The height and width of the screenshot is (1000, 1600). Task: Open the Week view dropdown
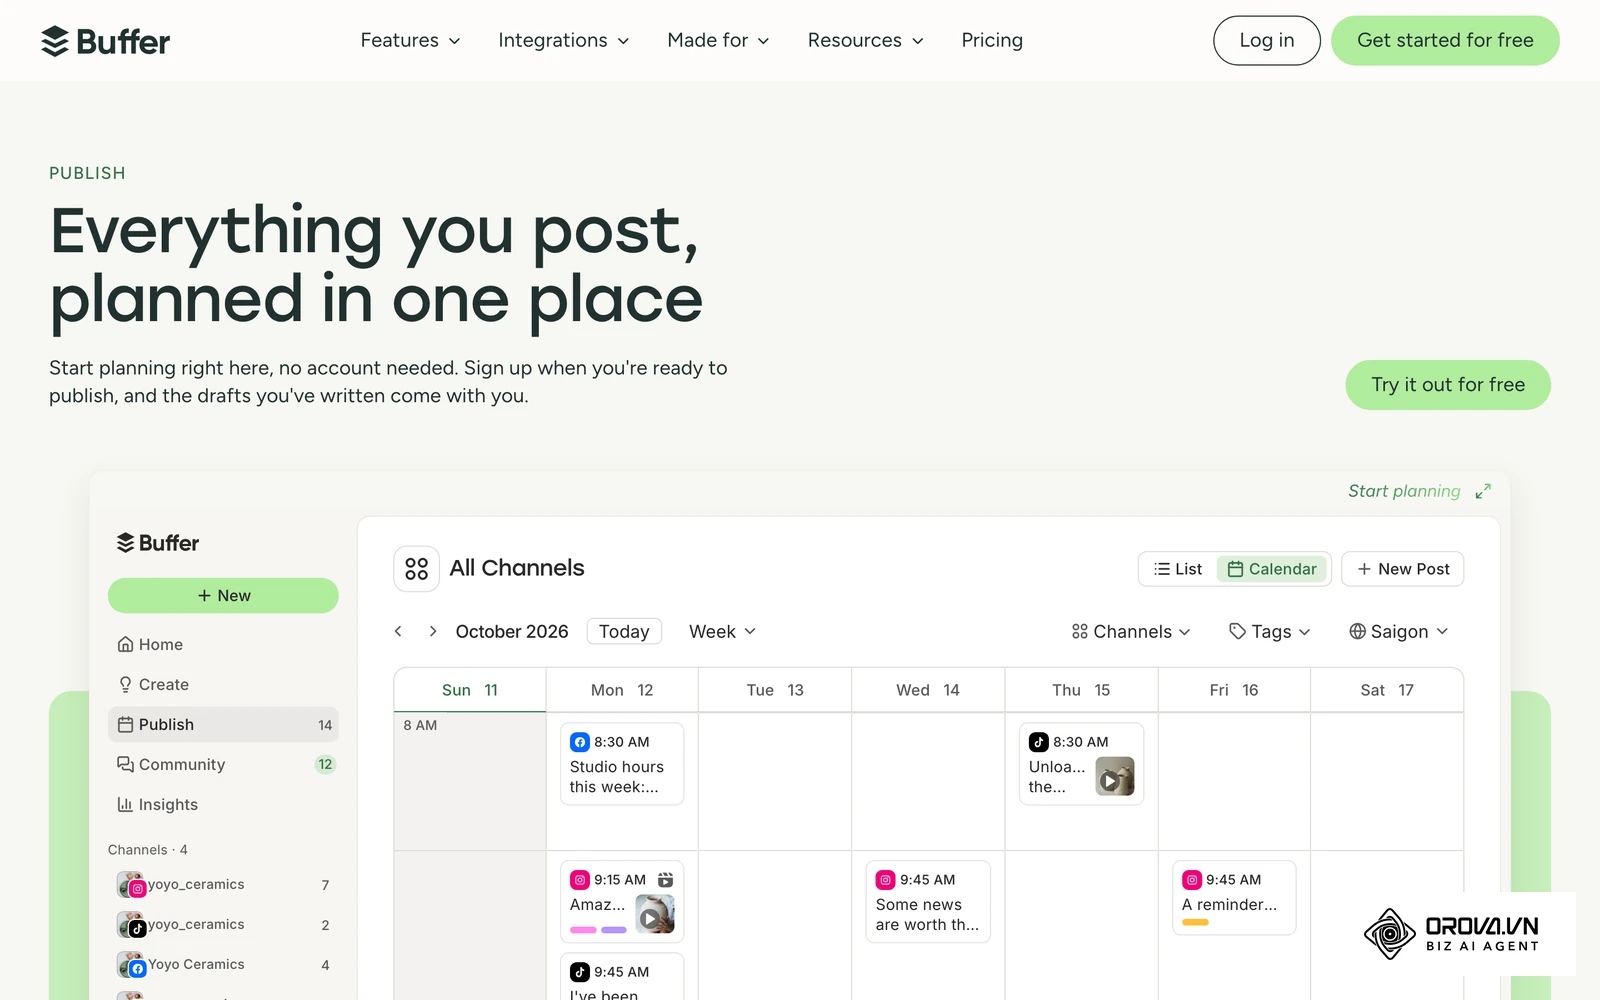[x=722, y=631]
